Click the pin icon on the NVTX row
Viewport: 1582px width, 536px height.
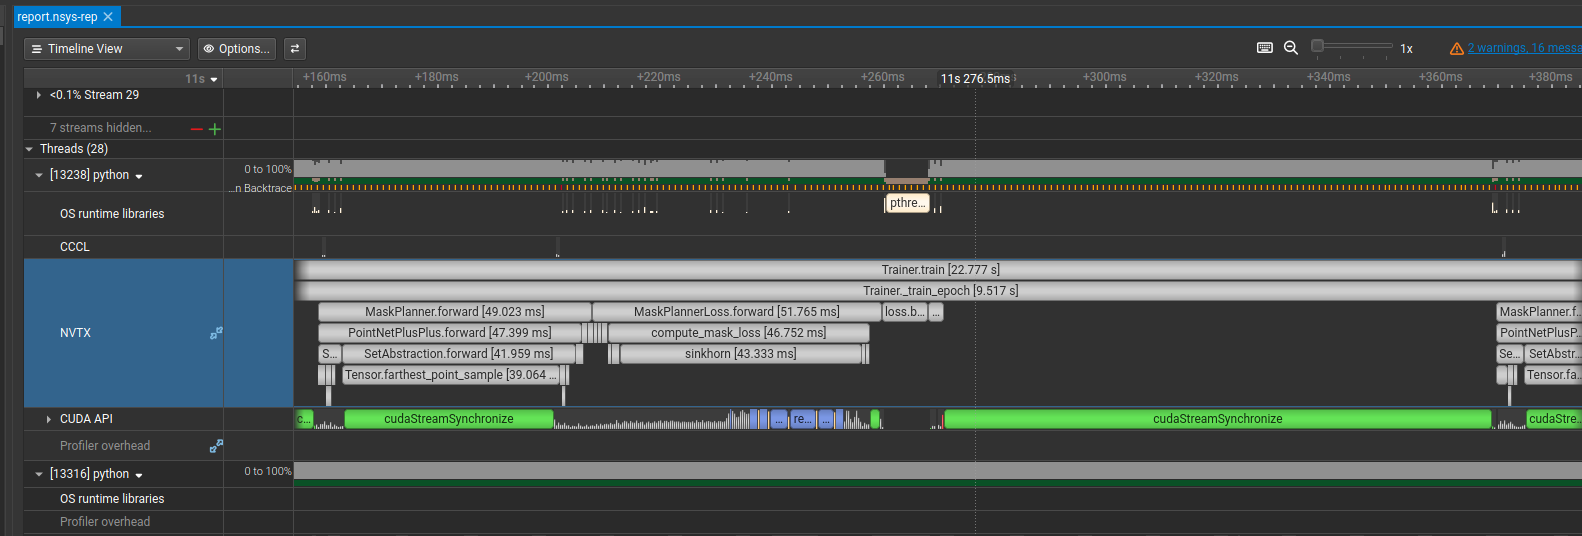pos(216,333)
